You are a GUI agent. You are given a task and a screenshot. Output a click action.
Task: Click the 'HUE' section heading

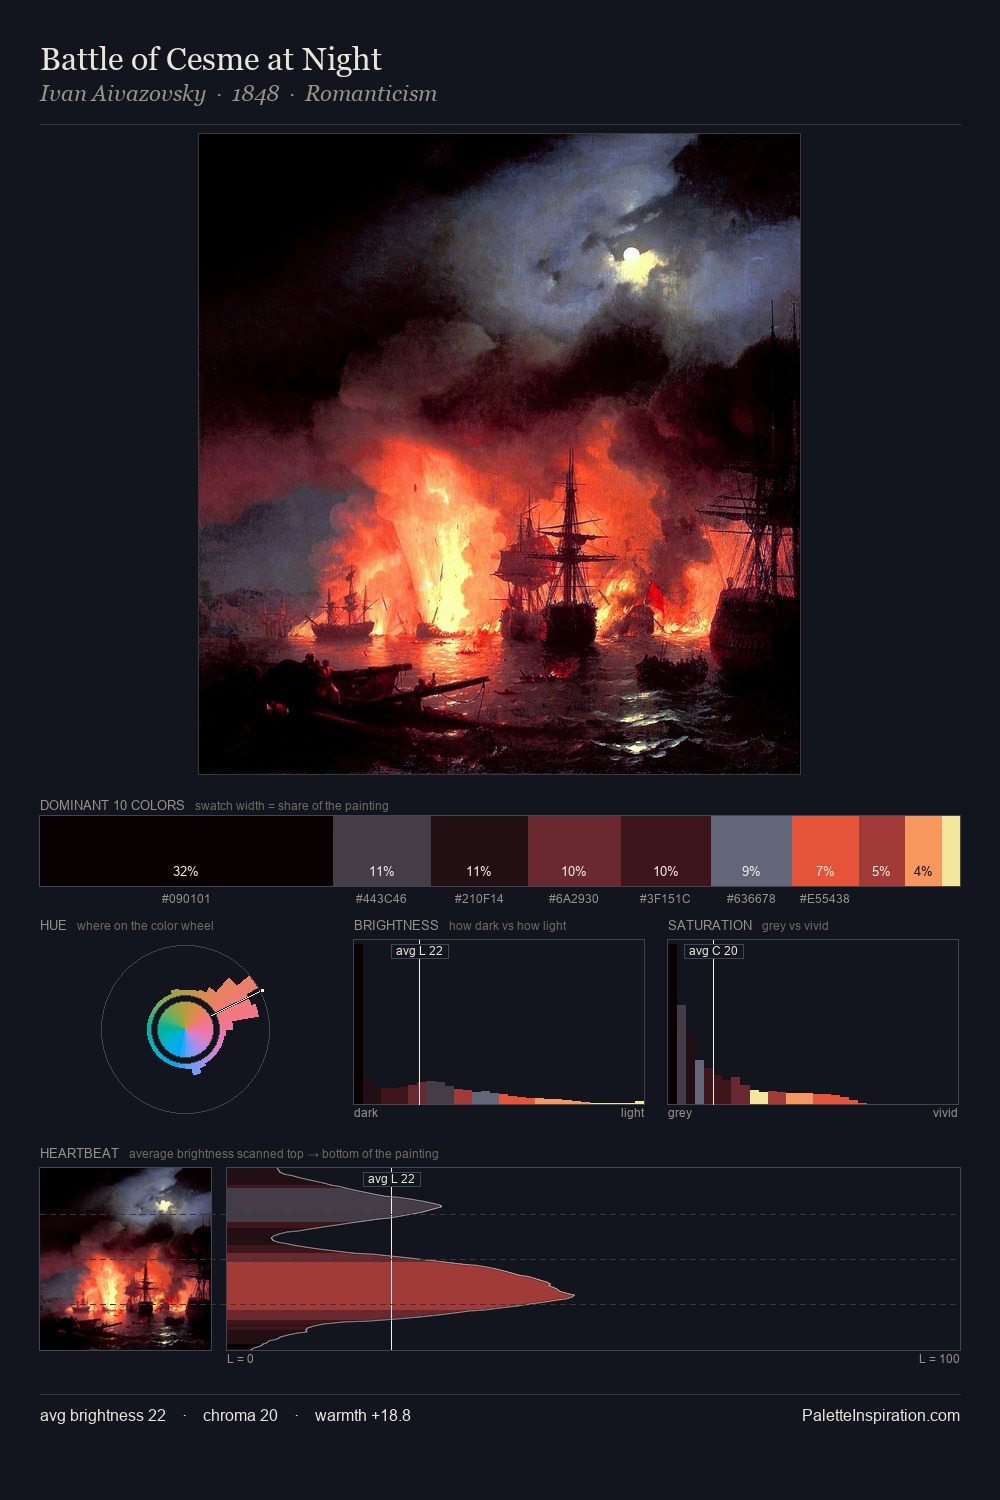click(53, 925)
